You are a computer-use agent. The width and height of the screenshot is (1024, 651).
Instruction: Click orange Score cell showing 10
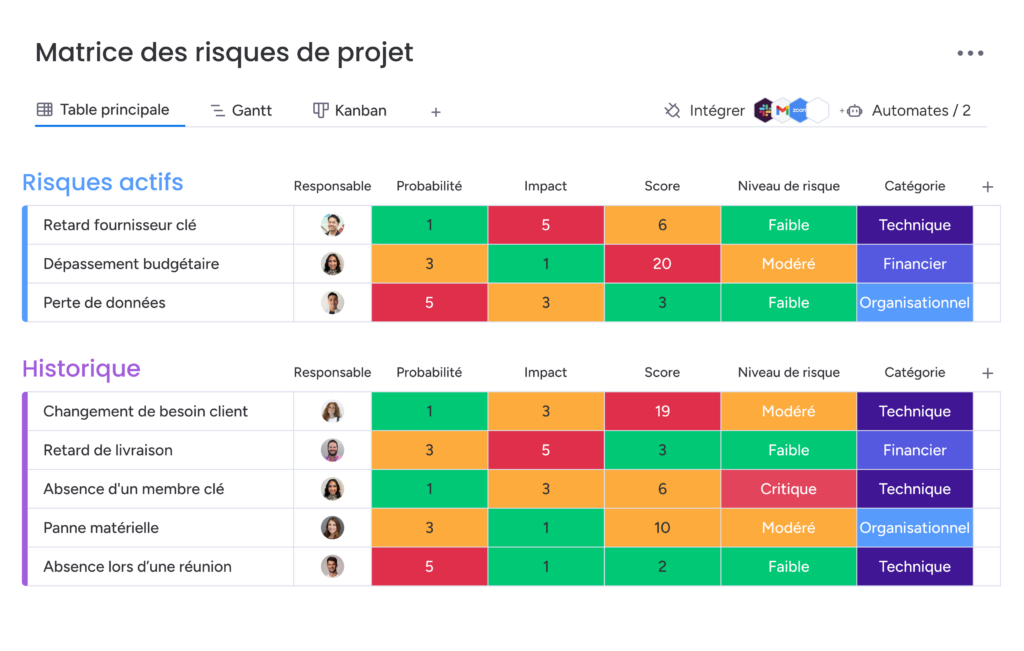(662, 528)
